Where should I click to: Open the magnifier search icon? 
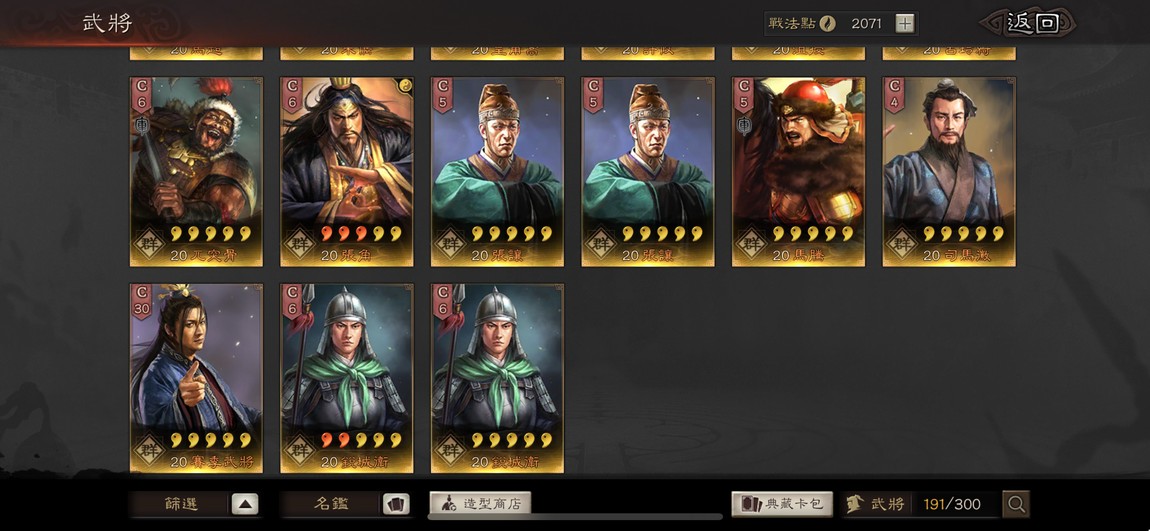pos(1016,505)
